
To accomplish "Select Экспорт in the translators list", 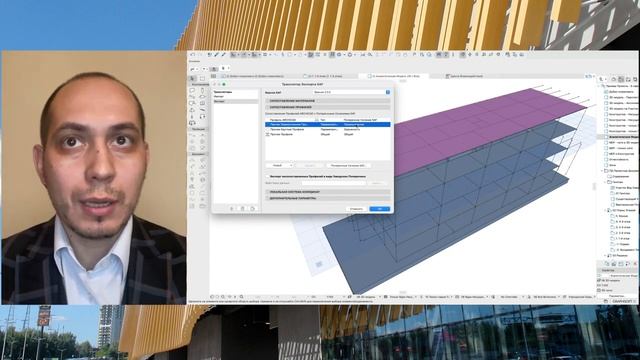I will coord(236,101).
